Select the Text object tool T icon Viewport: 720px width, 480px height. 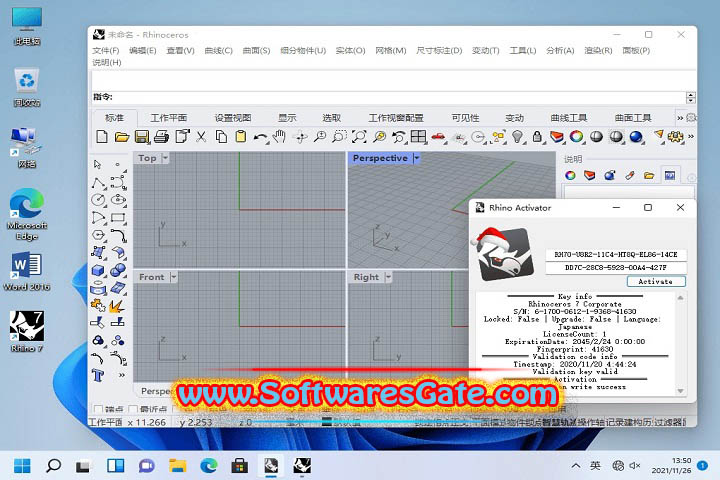[98, 375]
